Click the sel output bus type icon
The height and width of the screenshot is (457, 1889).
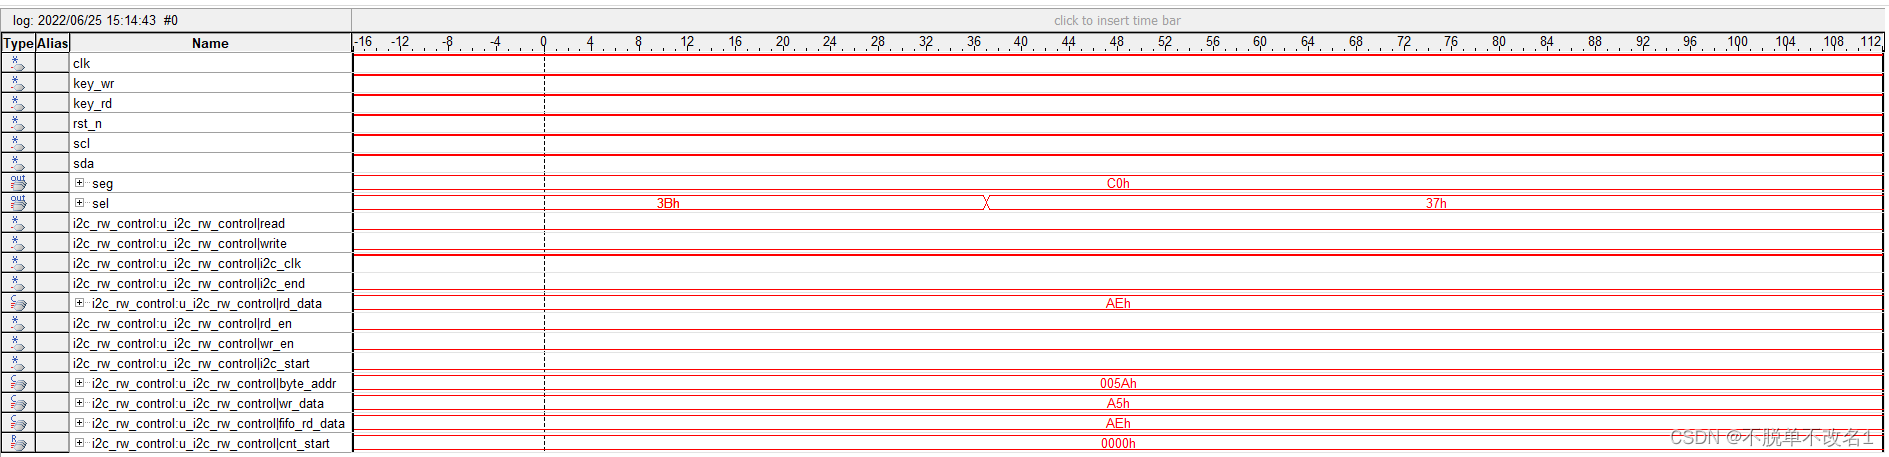(18, 203)
